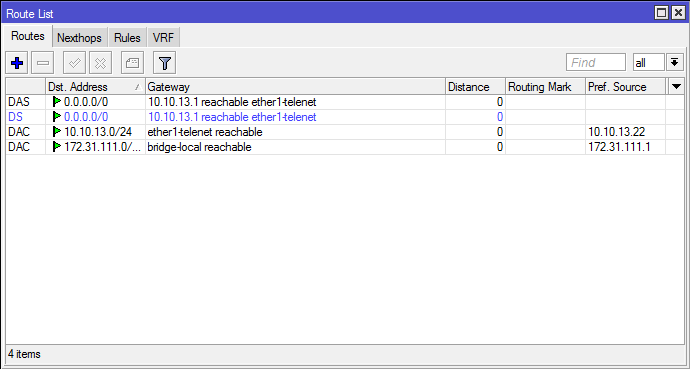Sort by Dst. Address column header

tap(95, 87)
